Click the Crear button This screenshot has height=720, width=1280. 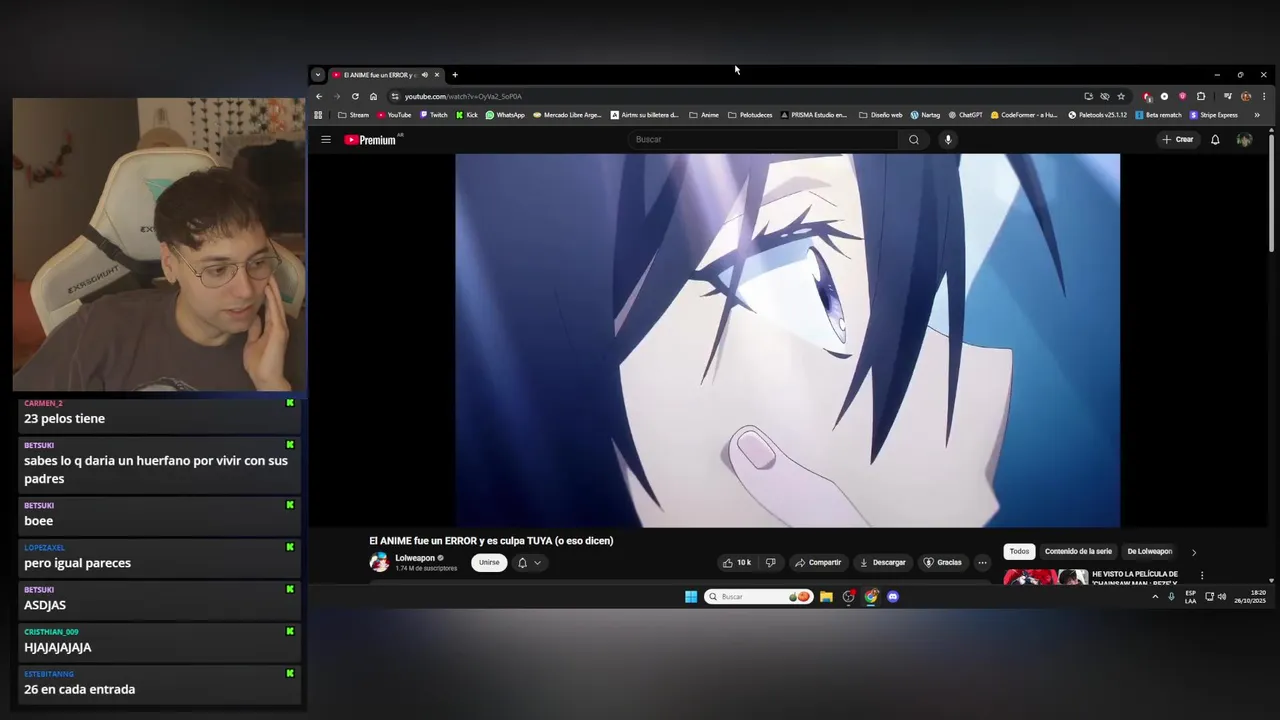(x=1178, y=140)
